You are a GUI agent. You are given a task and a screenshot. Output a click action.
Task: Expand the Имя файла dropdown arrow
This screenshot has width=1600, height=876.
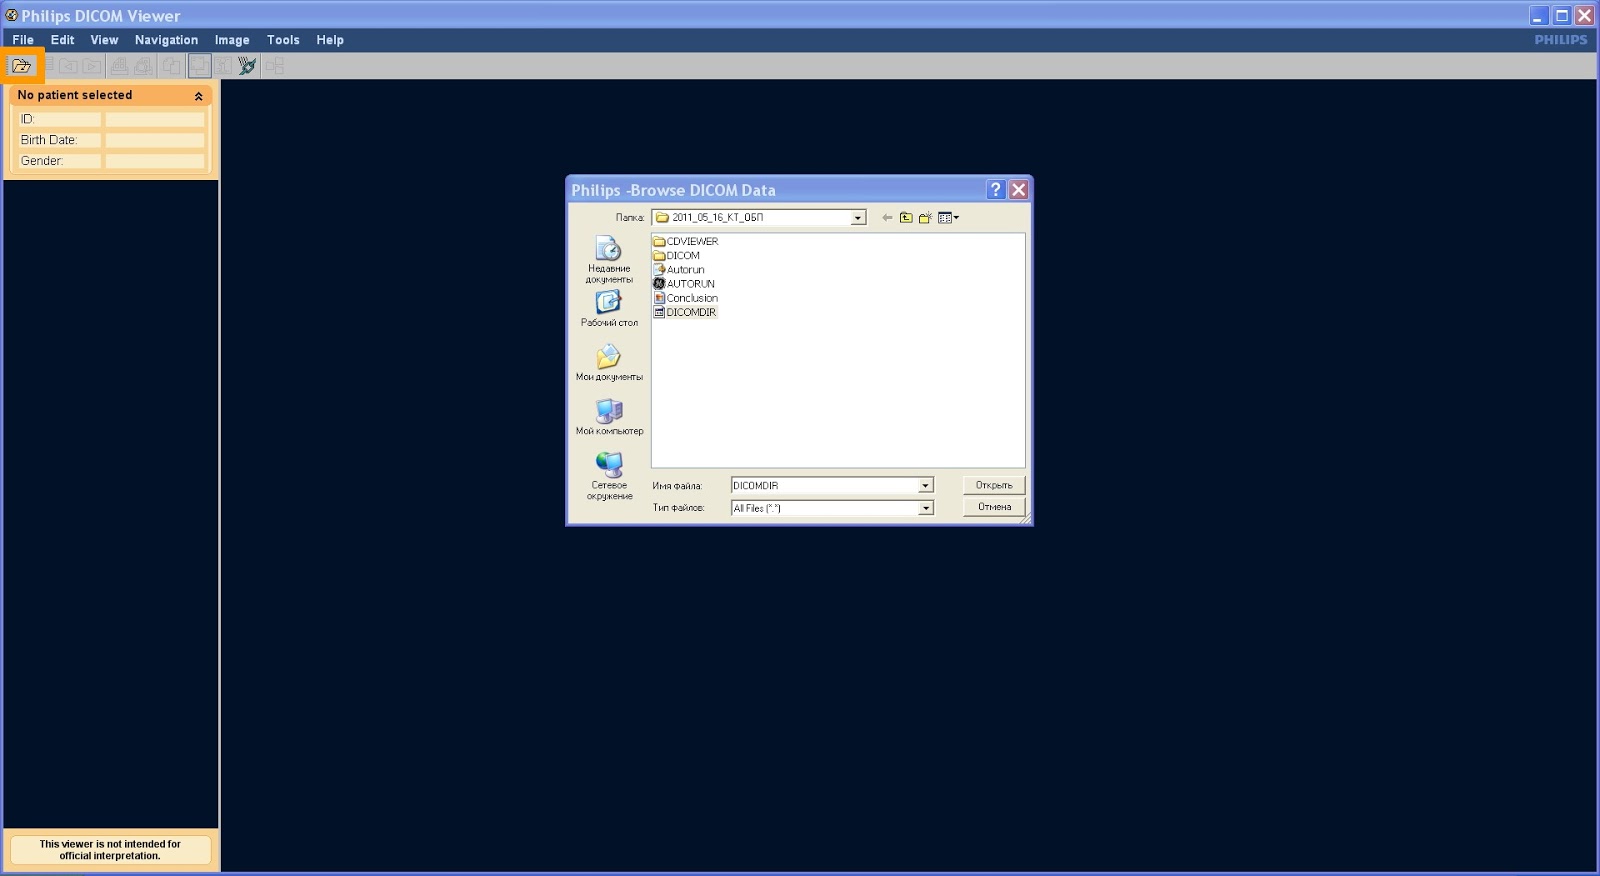pos(925,485)
